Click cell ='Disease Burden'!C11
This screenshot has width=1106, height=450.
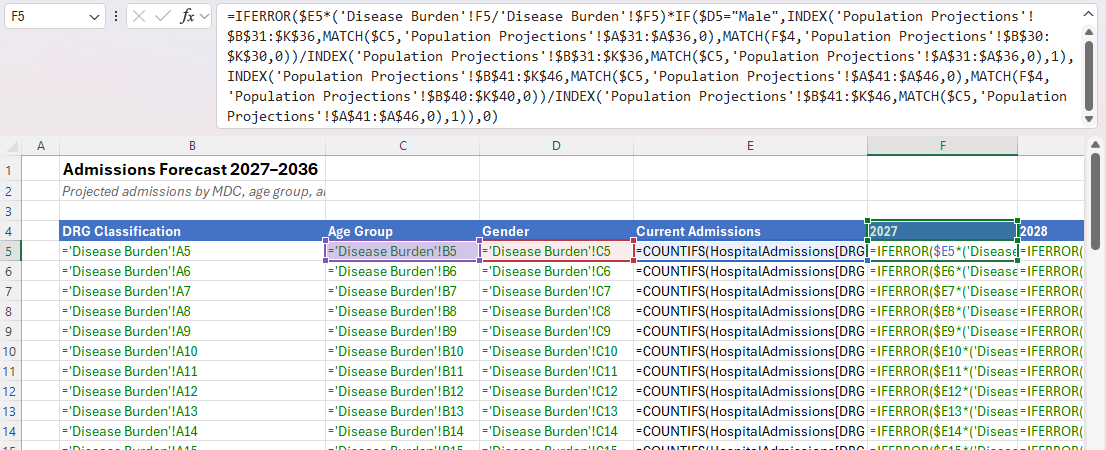556,372
